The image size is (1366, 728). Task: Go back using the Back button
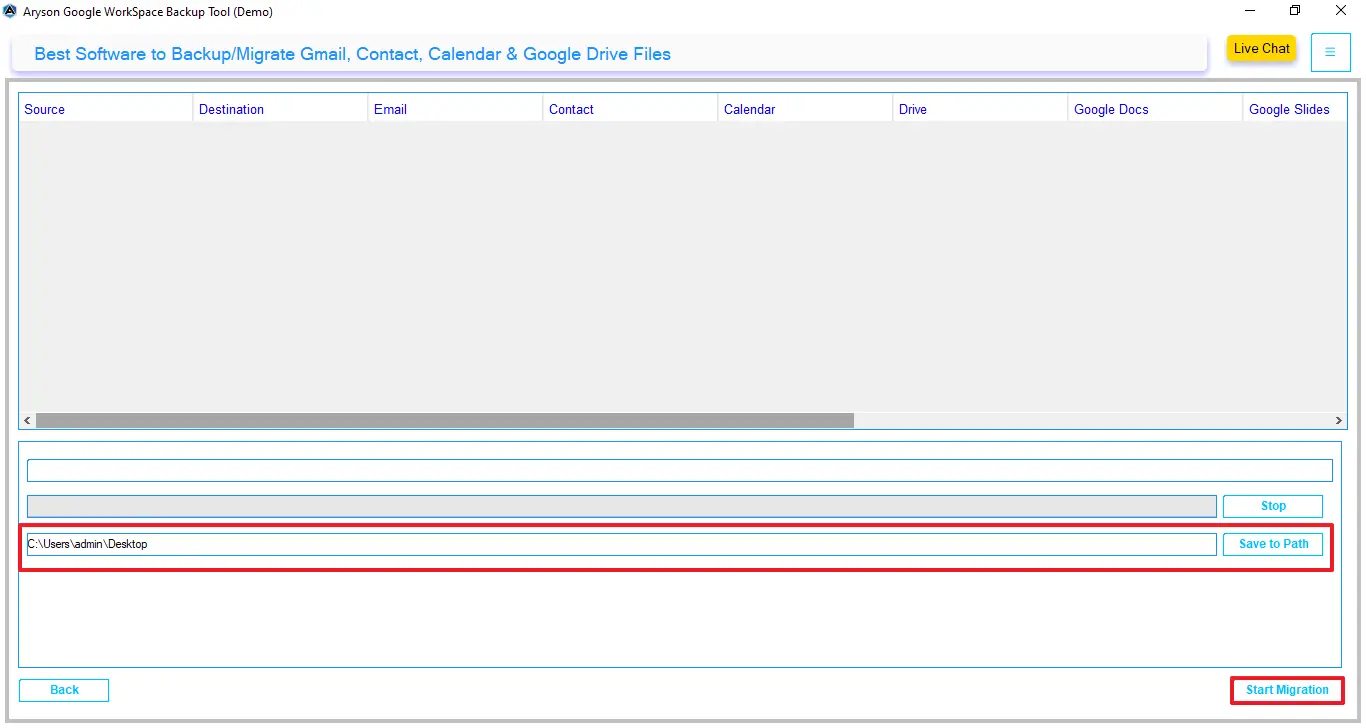point(64,690)
